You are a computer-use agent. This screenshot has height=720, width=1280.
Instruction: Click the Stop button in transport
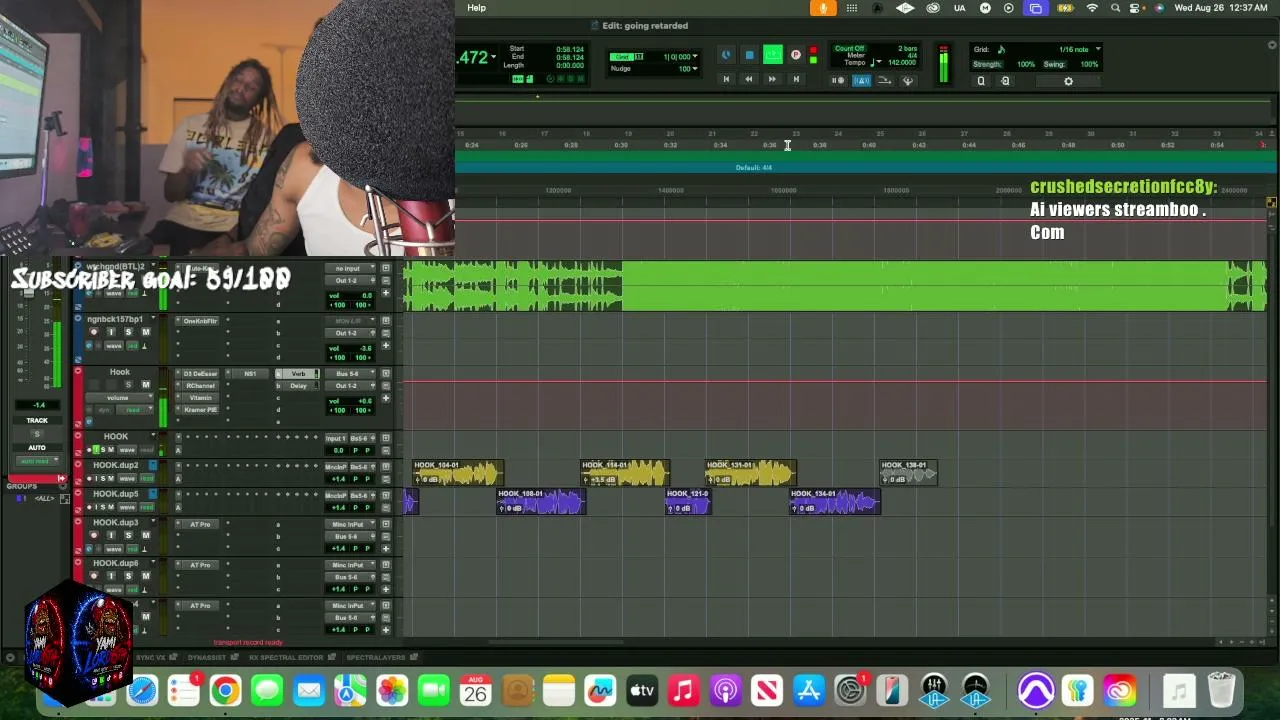(749, 56)
